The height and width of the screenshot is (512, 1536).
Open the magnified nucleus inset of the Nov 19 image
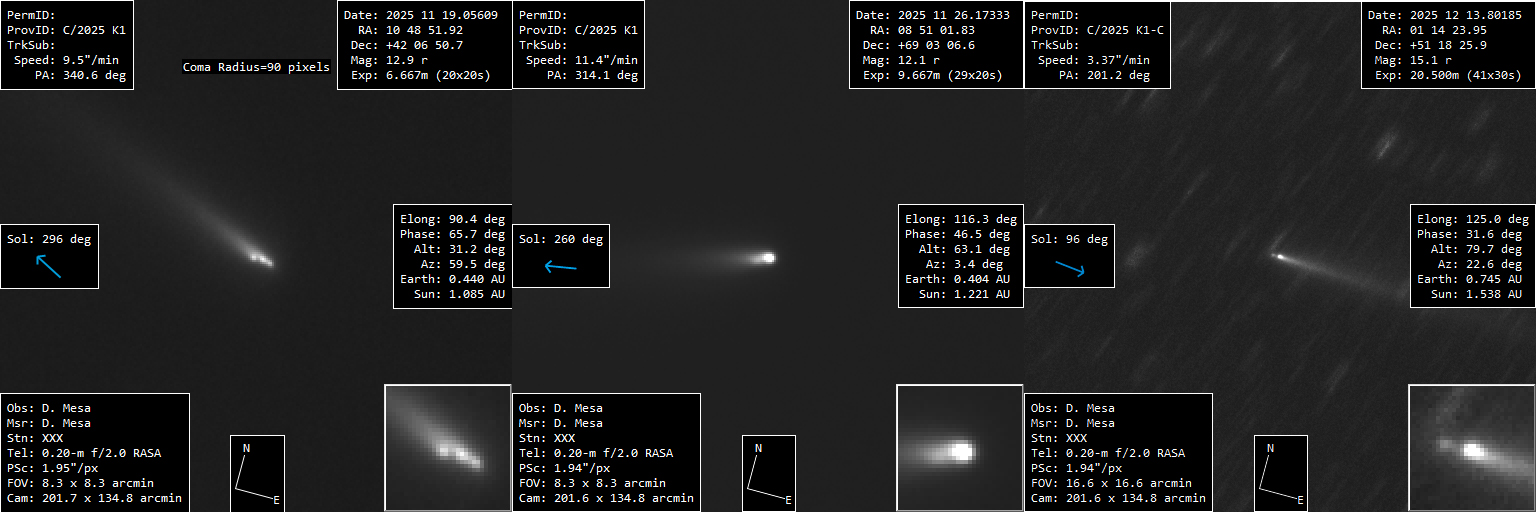point(448,448)
